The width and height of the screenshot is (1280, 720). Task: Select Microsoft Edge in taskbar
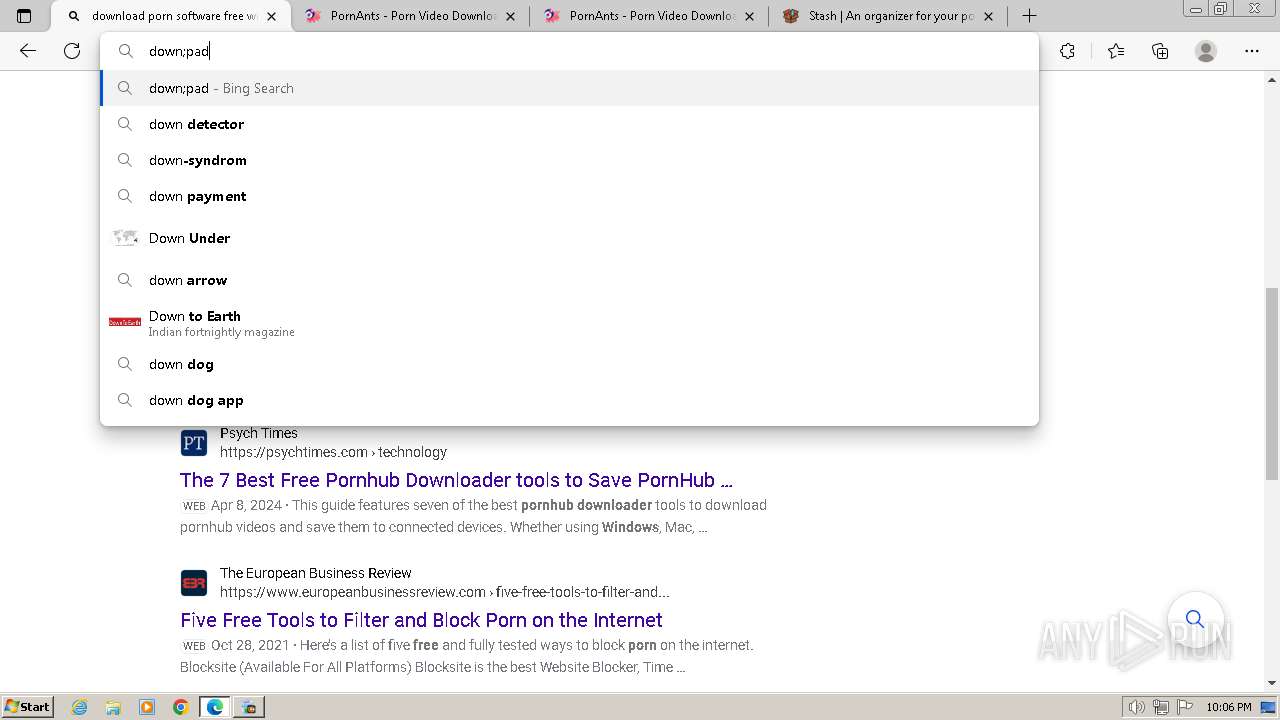215,707
